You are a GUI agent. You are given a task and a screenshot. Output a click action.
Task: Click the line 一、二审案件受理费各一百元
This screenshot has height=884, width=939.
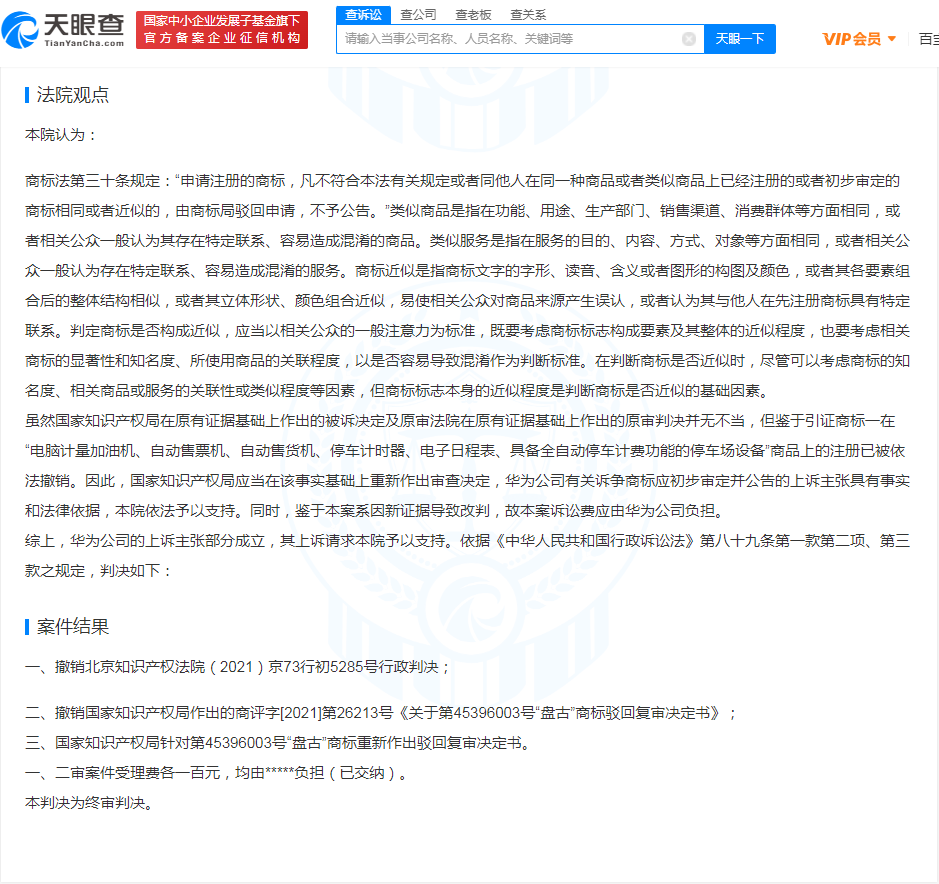[x=216, y=773]
